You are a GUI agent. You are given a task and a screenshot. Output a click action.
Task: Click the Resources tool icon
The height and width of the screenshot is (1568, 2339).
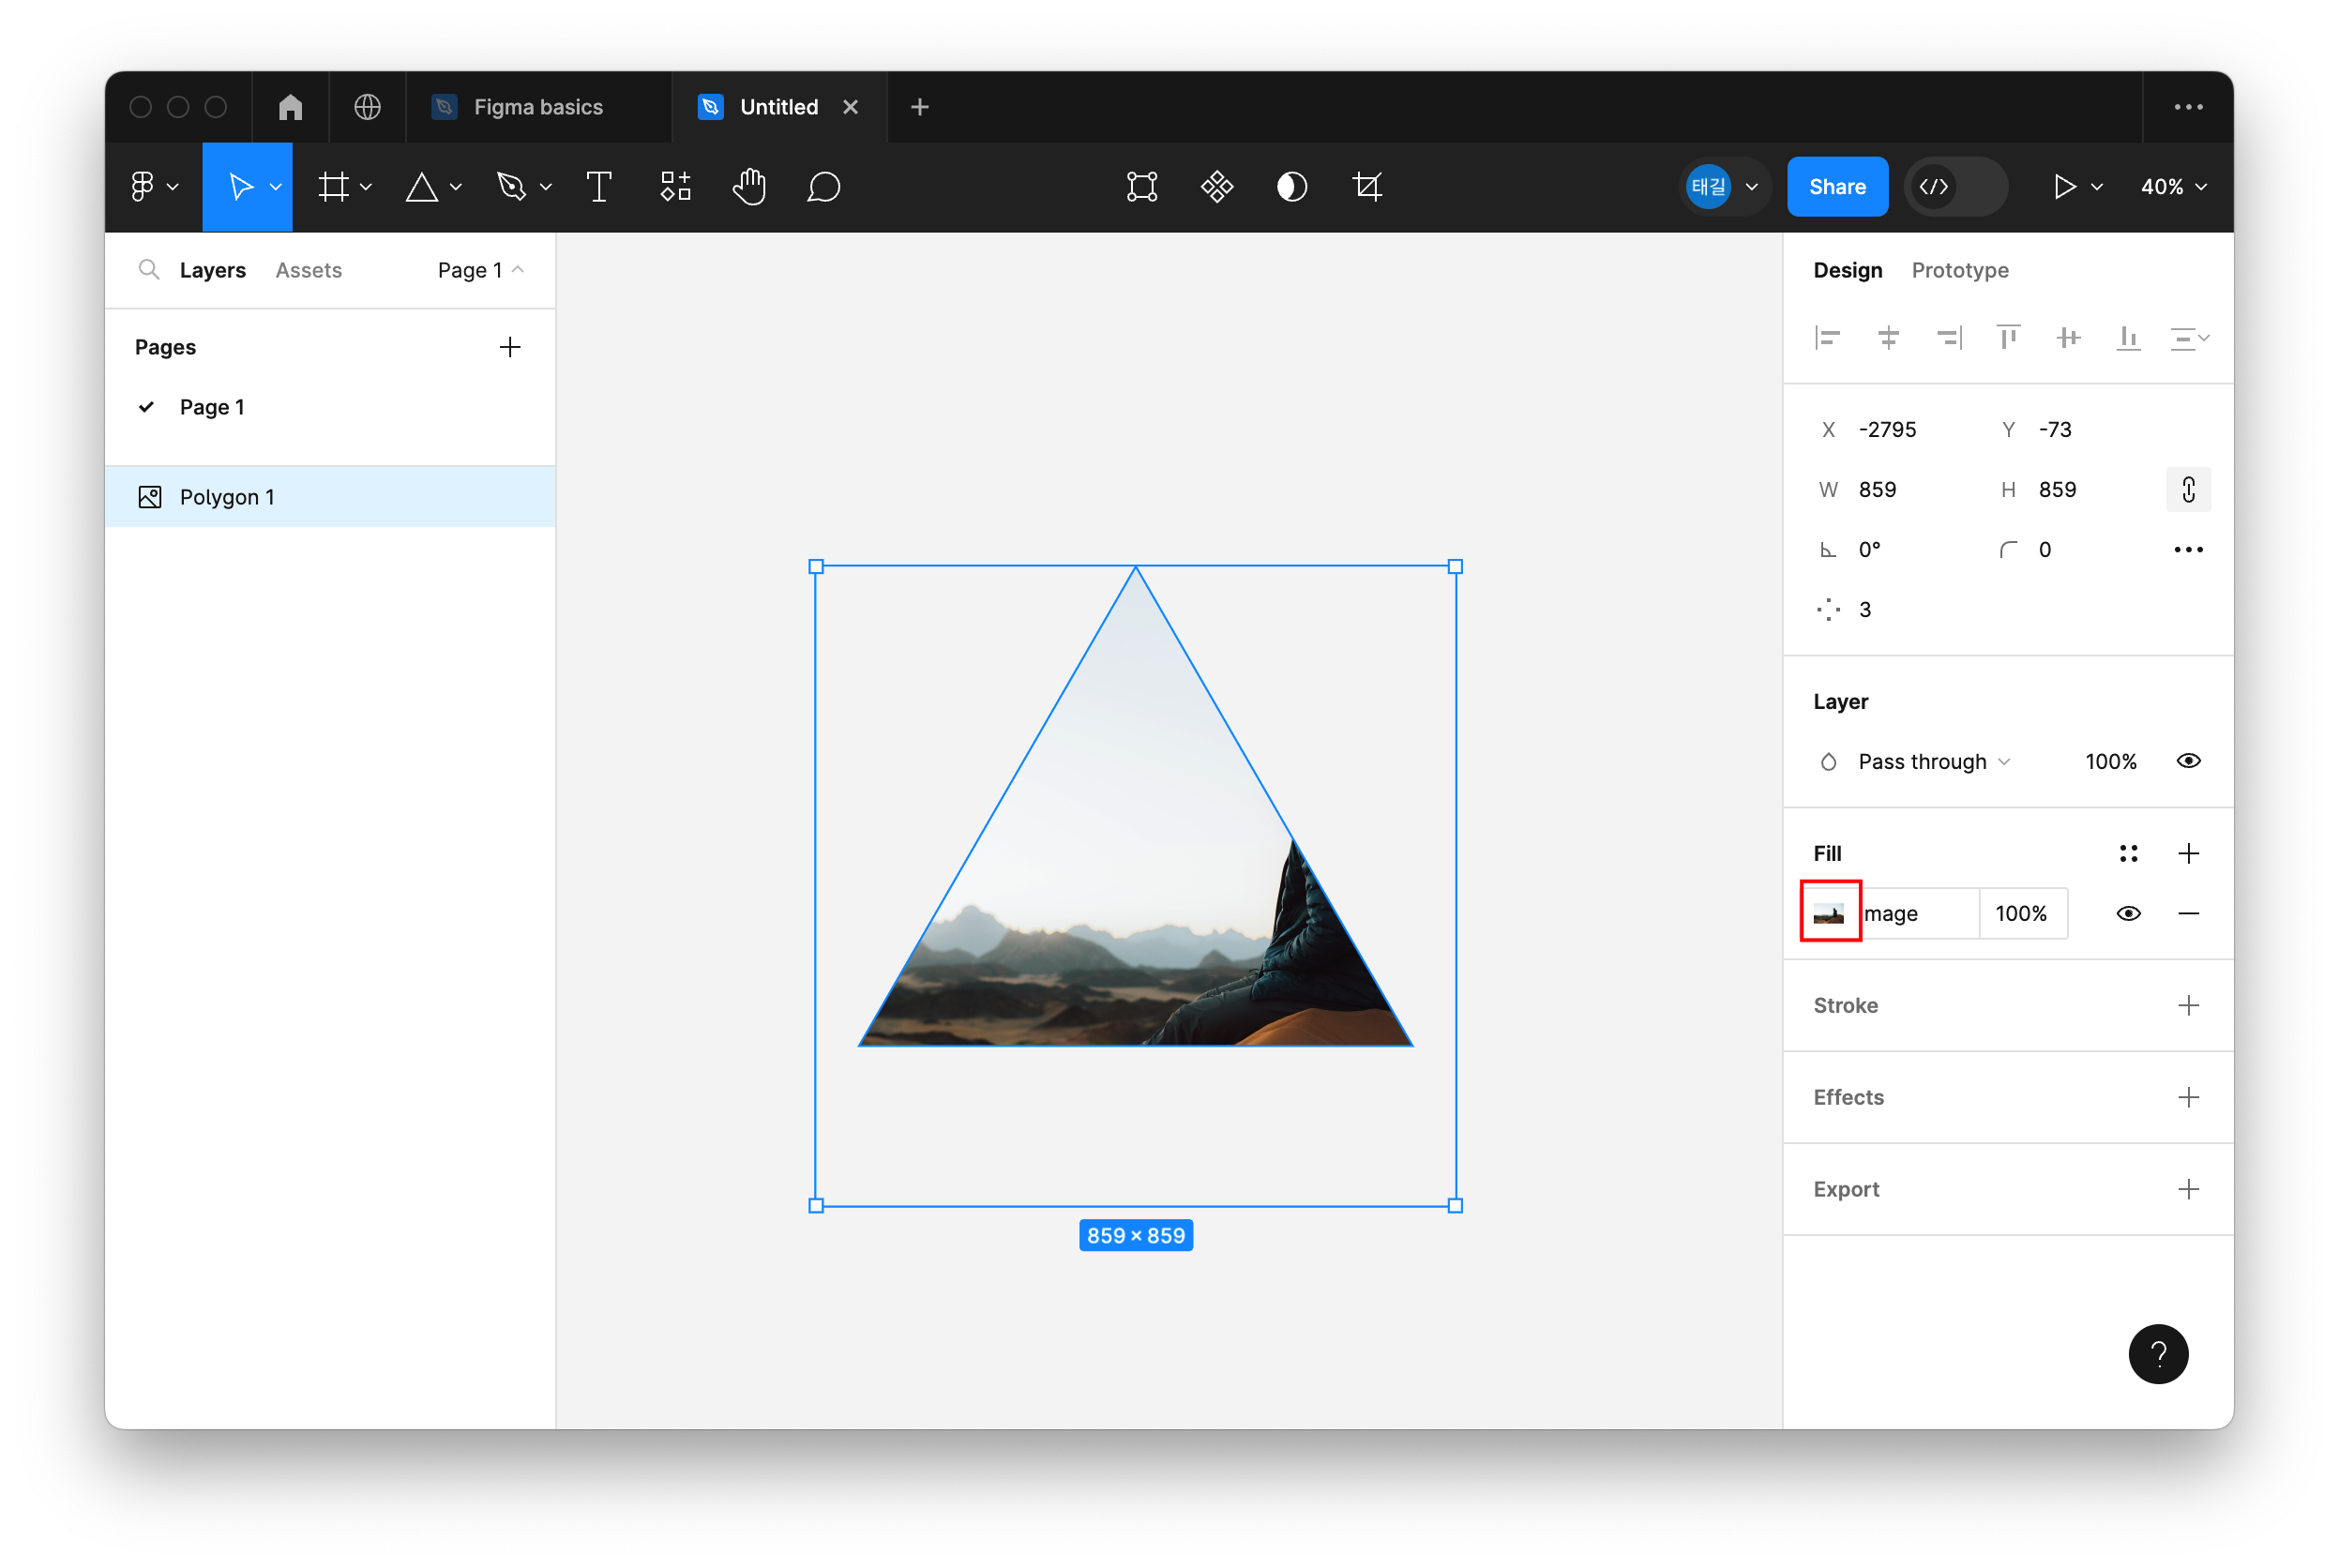click(x=675, y=187)
